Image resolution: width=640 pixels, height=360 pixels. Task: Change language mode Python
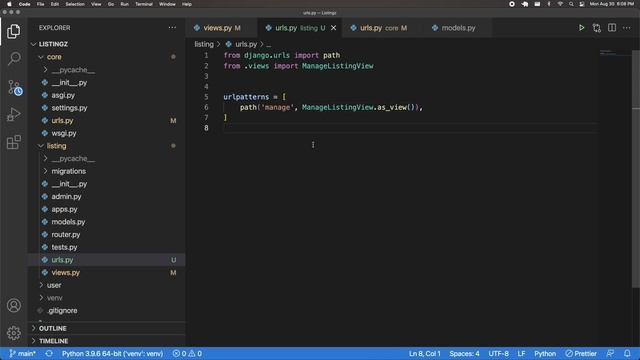(x=545, y=353)
